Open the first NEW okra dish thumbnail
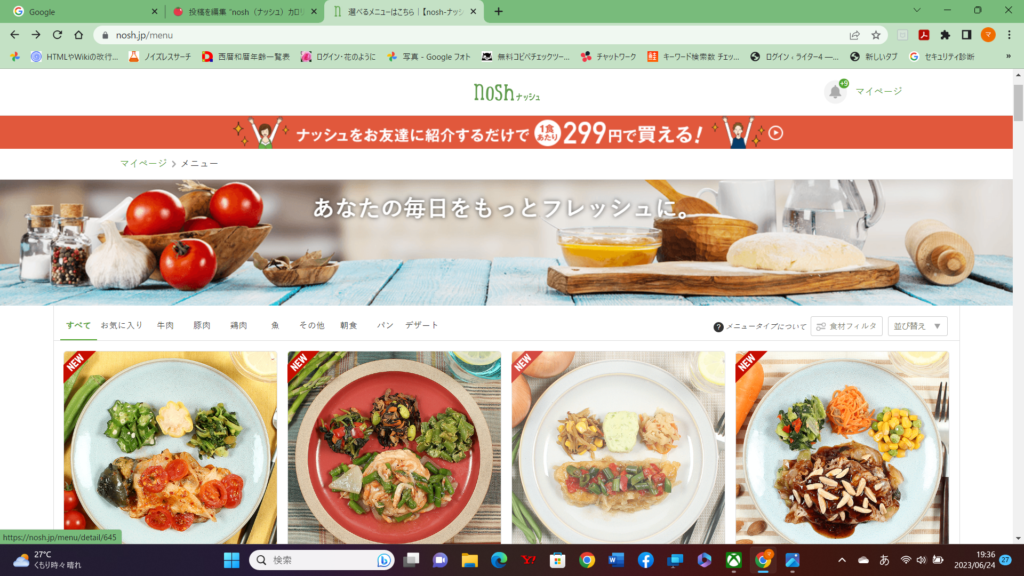1024x576 pixels. (170, 447)
